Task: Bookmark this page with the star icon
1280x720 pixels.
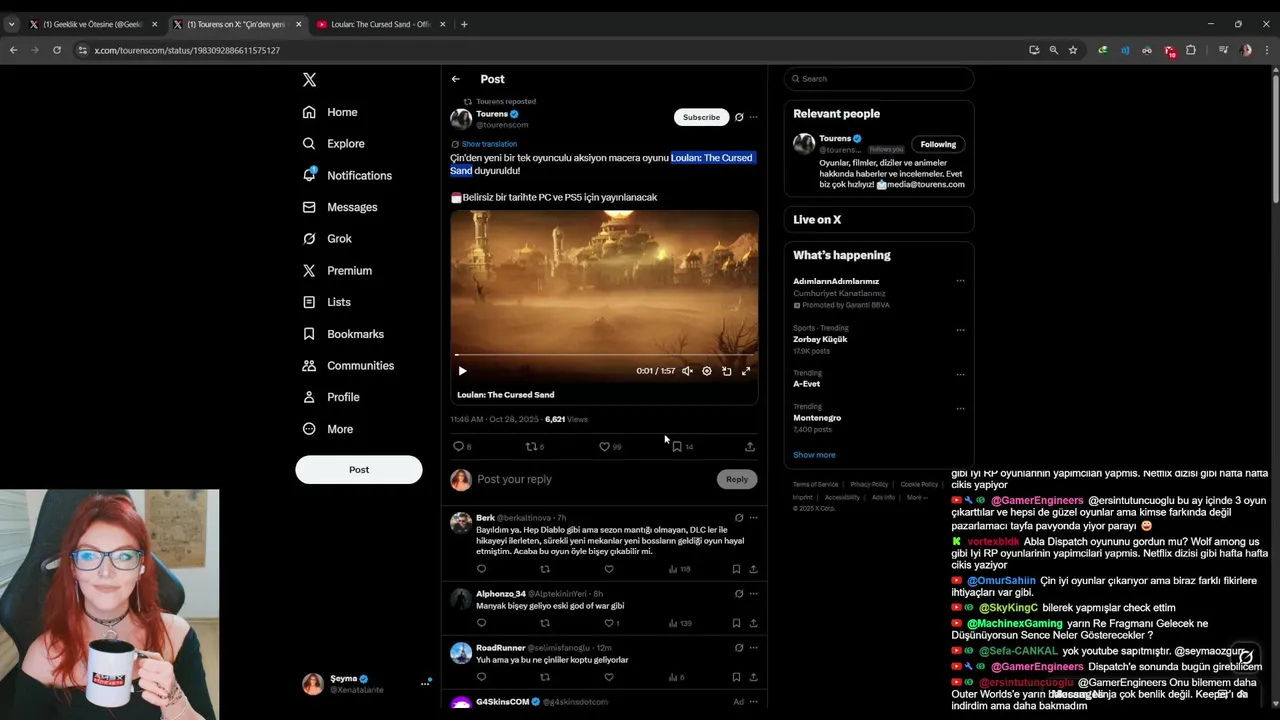Action: pos(1073,50)
